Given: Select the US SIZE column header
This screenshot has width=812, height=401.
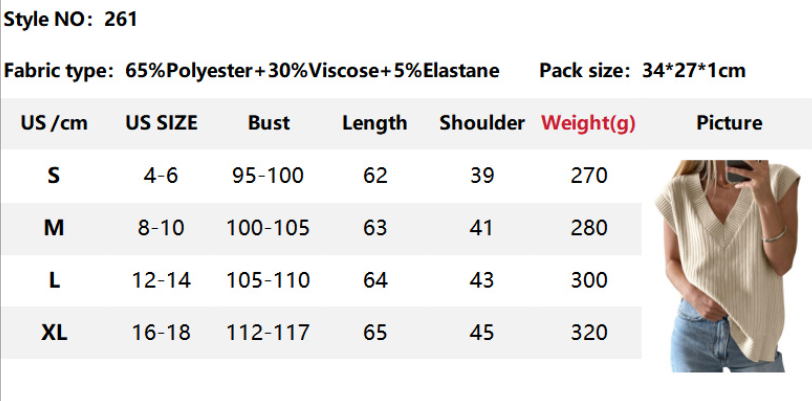Looking at the screenshot, I should (161, 124).
